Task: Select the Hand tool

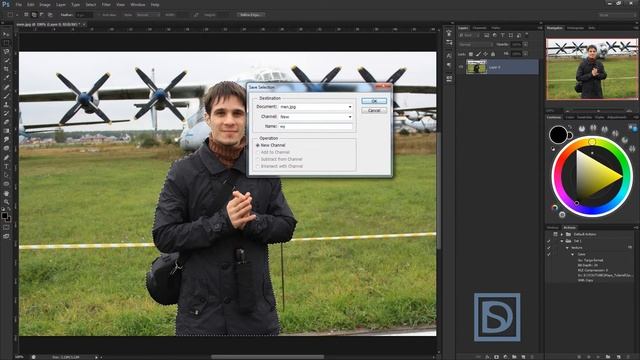Action: click(6, 193)
